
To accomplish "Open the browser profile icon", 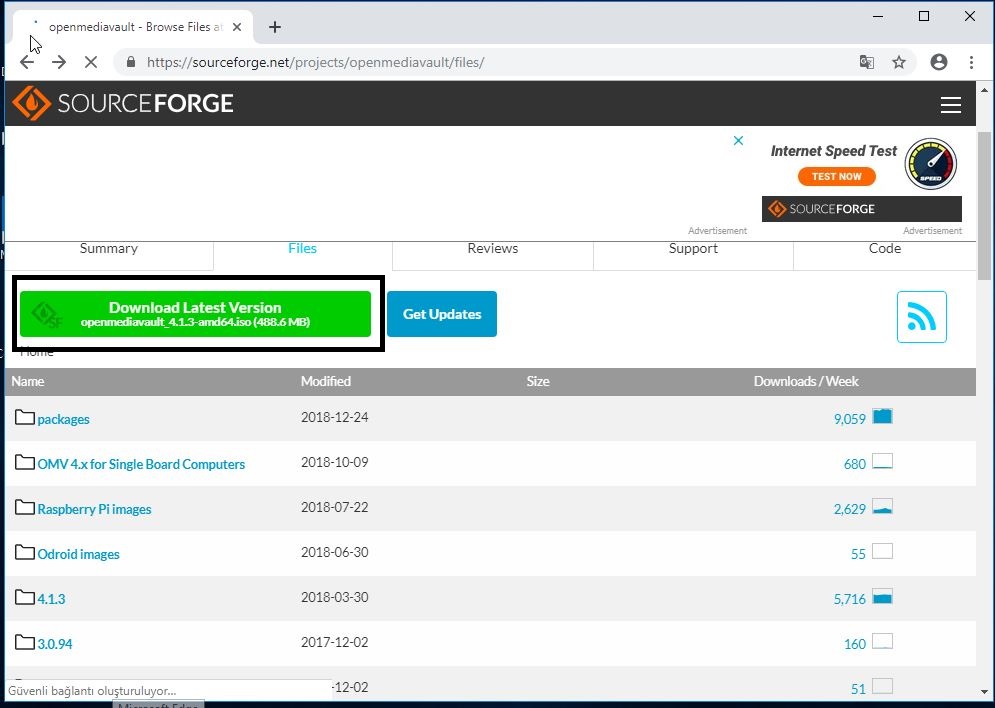I will (x=939, y=62).
